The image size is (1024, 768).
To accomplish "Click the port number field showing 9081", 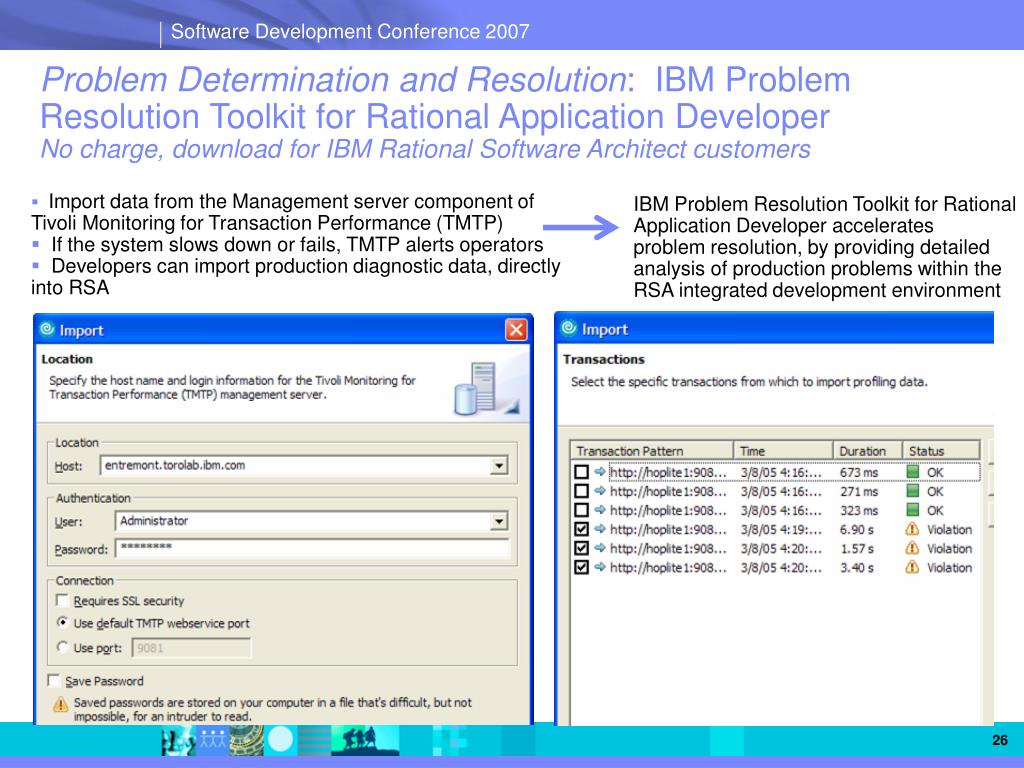I will 191,648.
